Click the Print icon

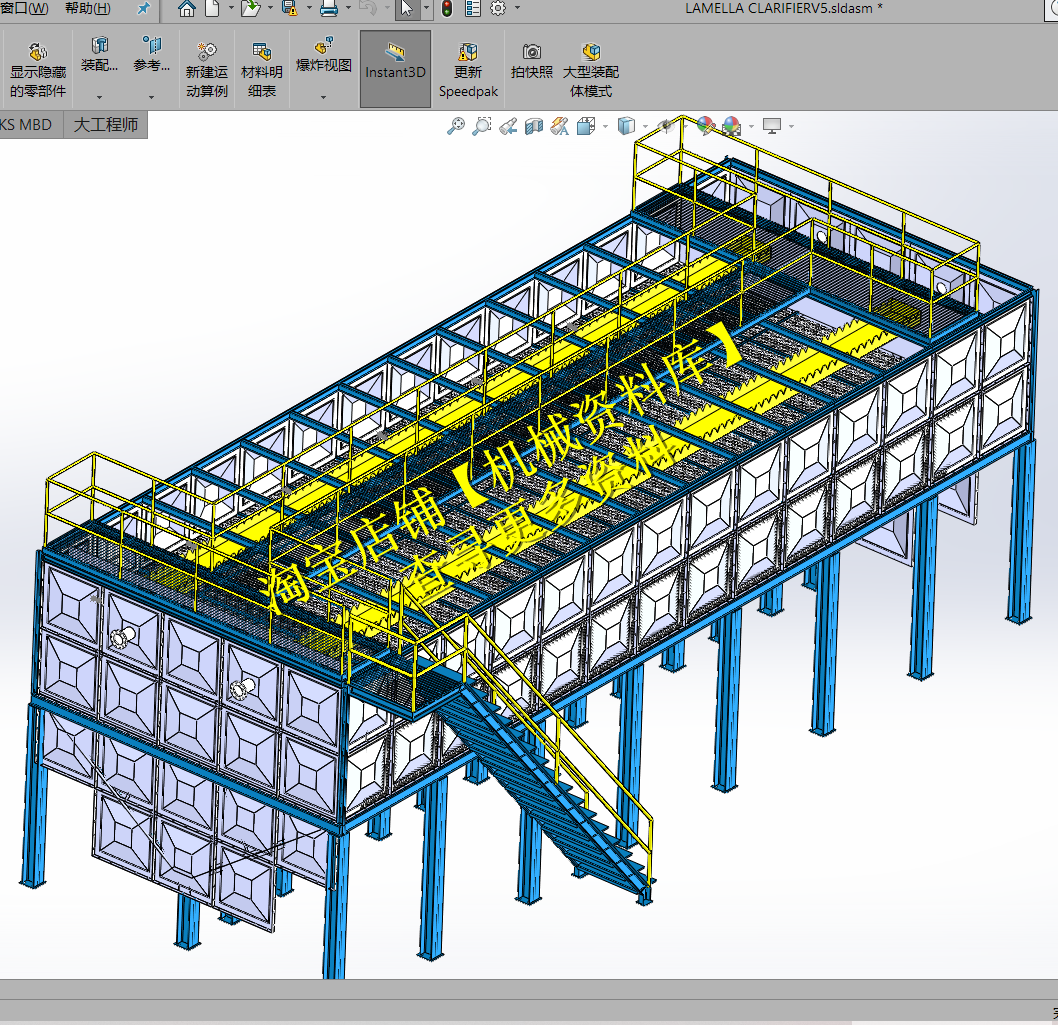[x=328, y=9]
